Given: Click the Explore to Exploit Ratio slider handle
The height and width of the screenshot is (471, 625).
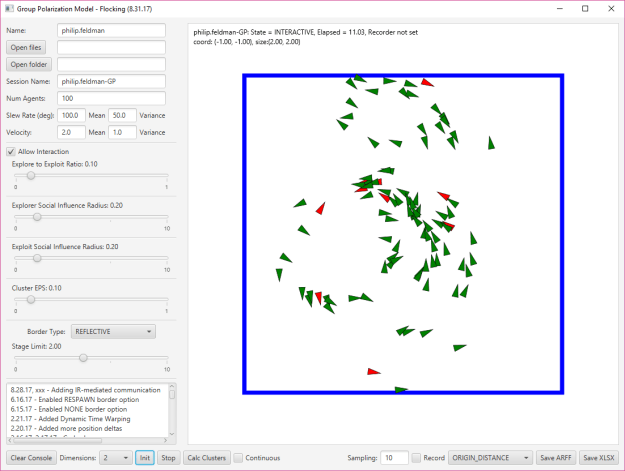Looking at the screenshot, I should [30, 175].
